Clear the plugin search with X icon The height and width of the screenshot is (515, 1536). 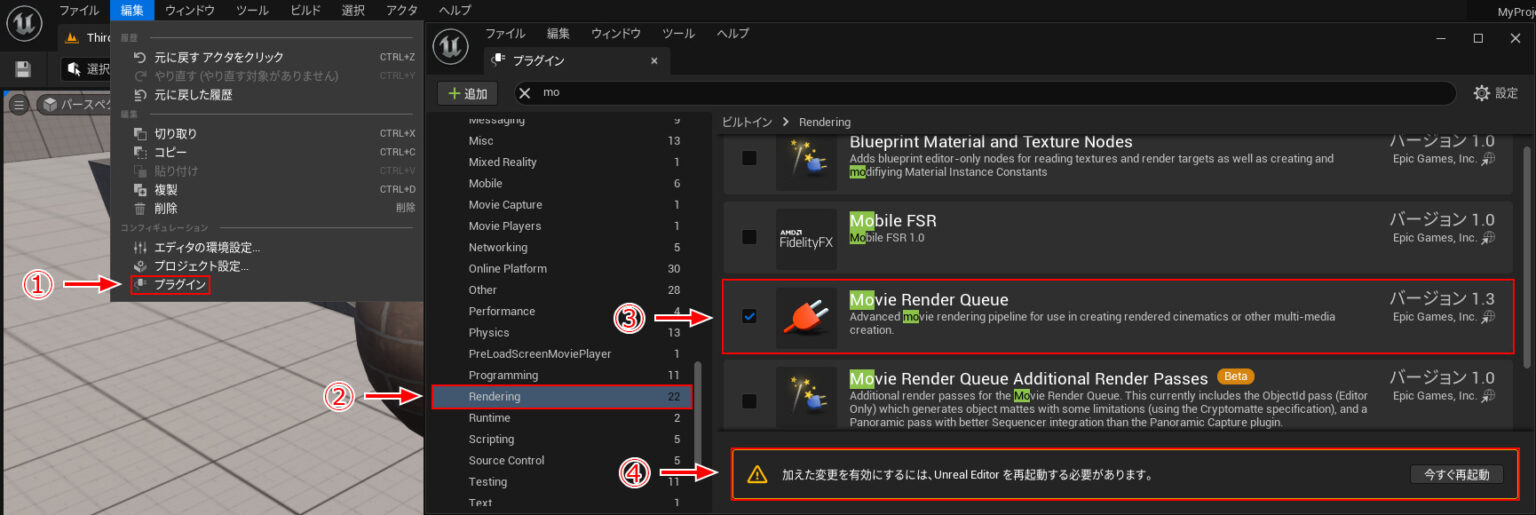[x=525, y=93]
